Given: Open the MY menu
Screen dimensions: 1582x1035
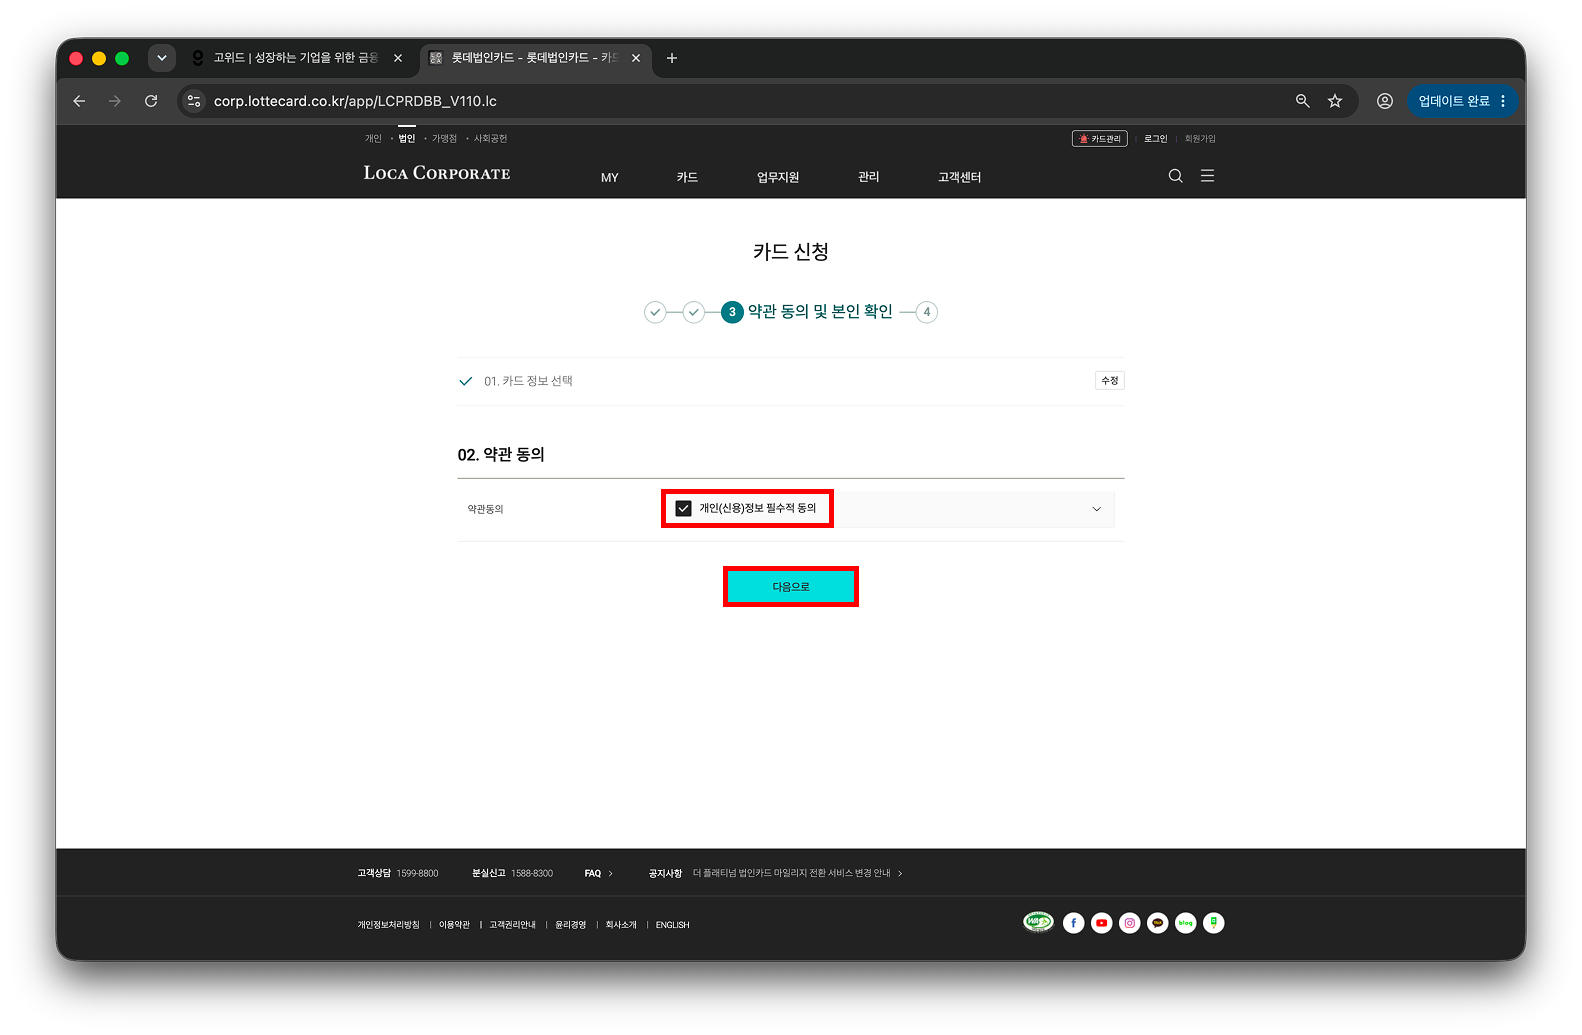Looking at the screenshot, I should coord(610,177).
